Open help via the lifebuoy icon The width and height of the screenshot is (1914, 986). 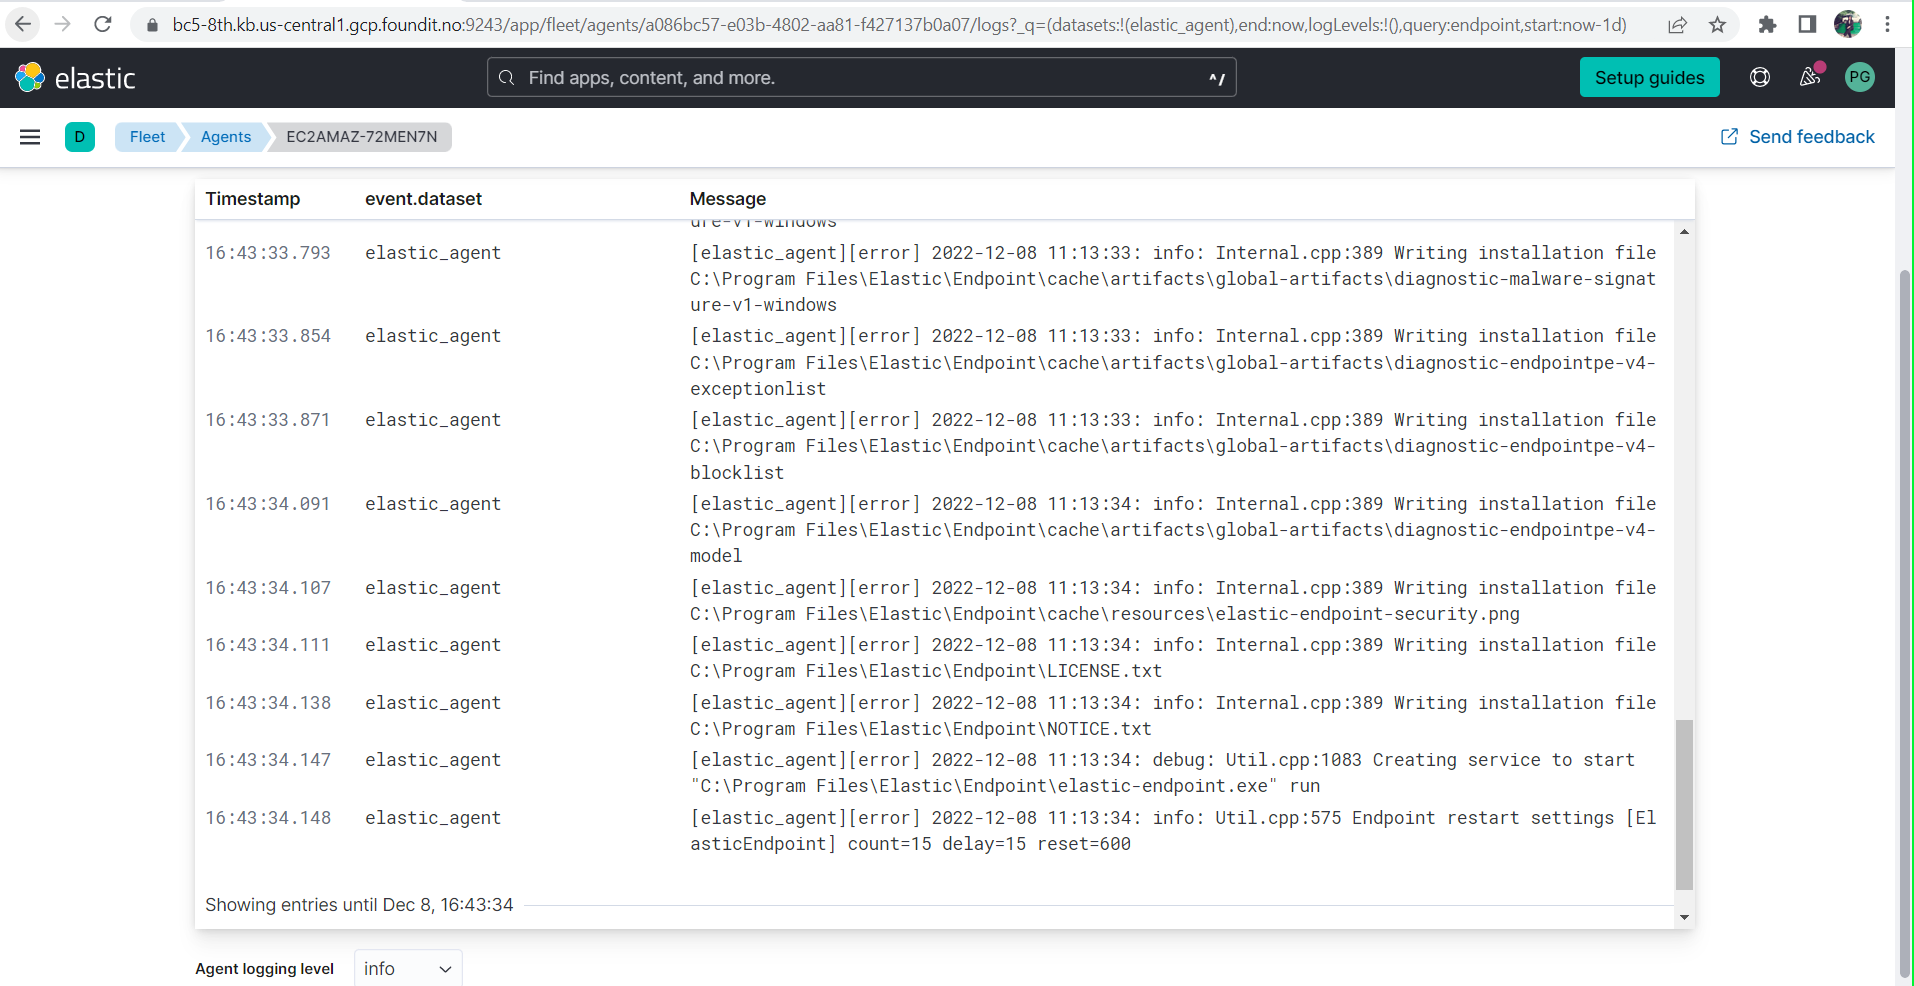(1760, 77)
